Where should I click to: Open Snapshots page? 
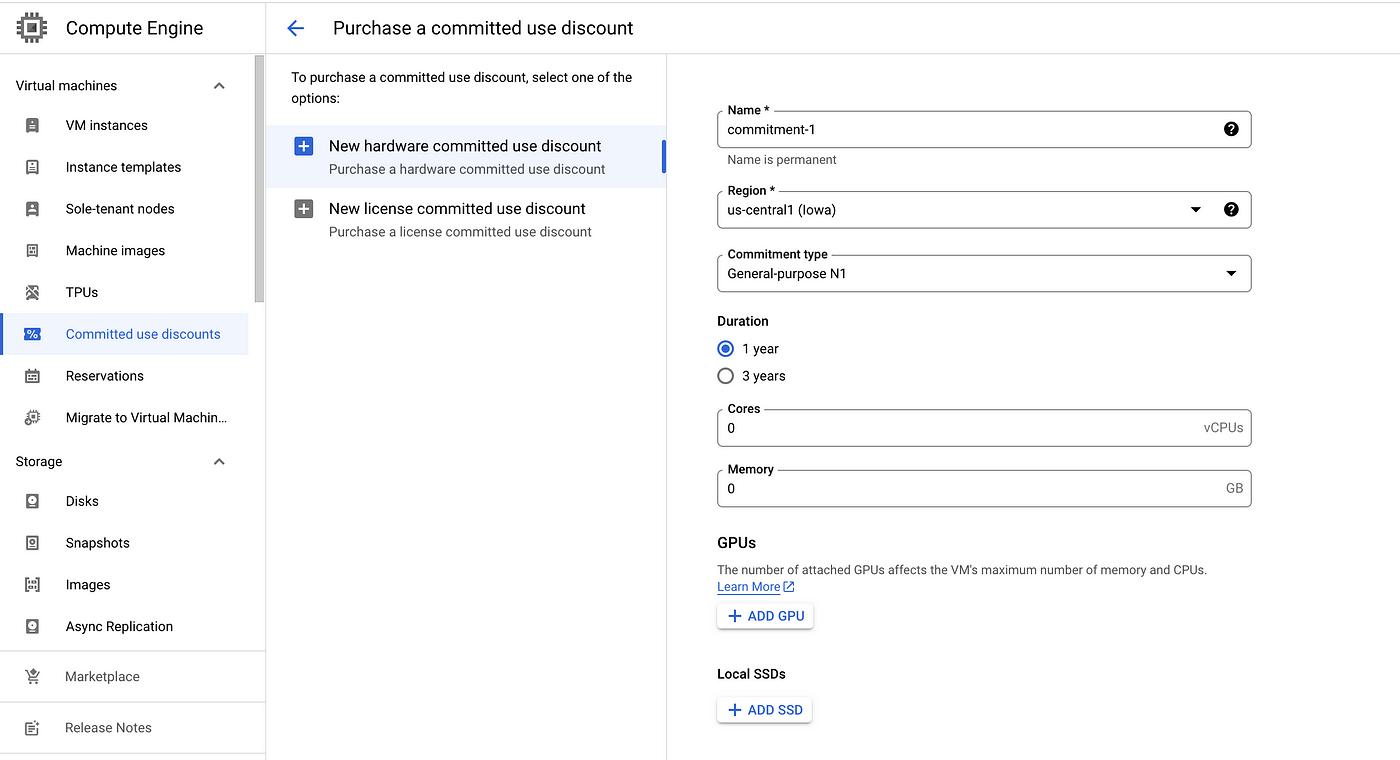98,543
